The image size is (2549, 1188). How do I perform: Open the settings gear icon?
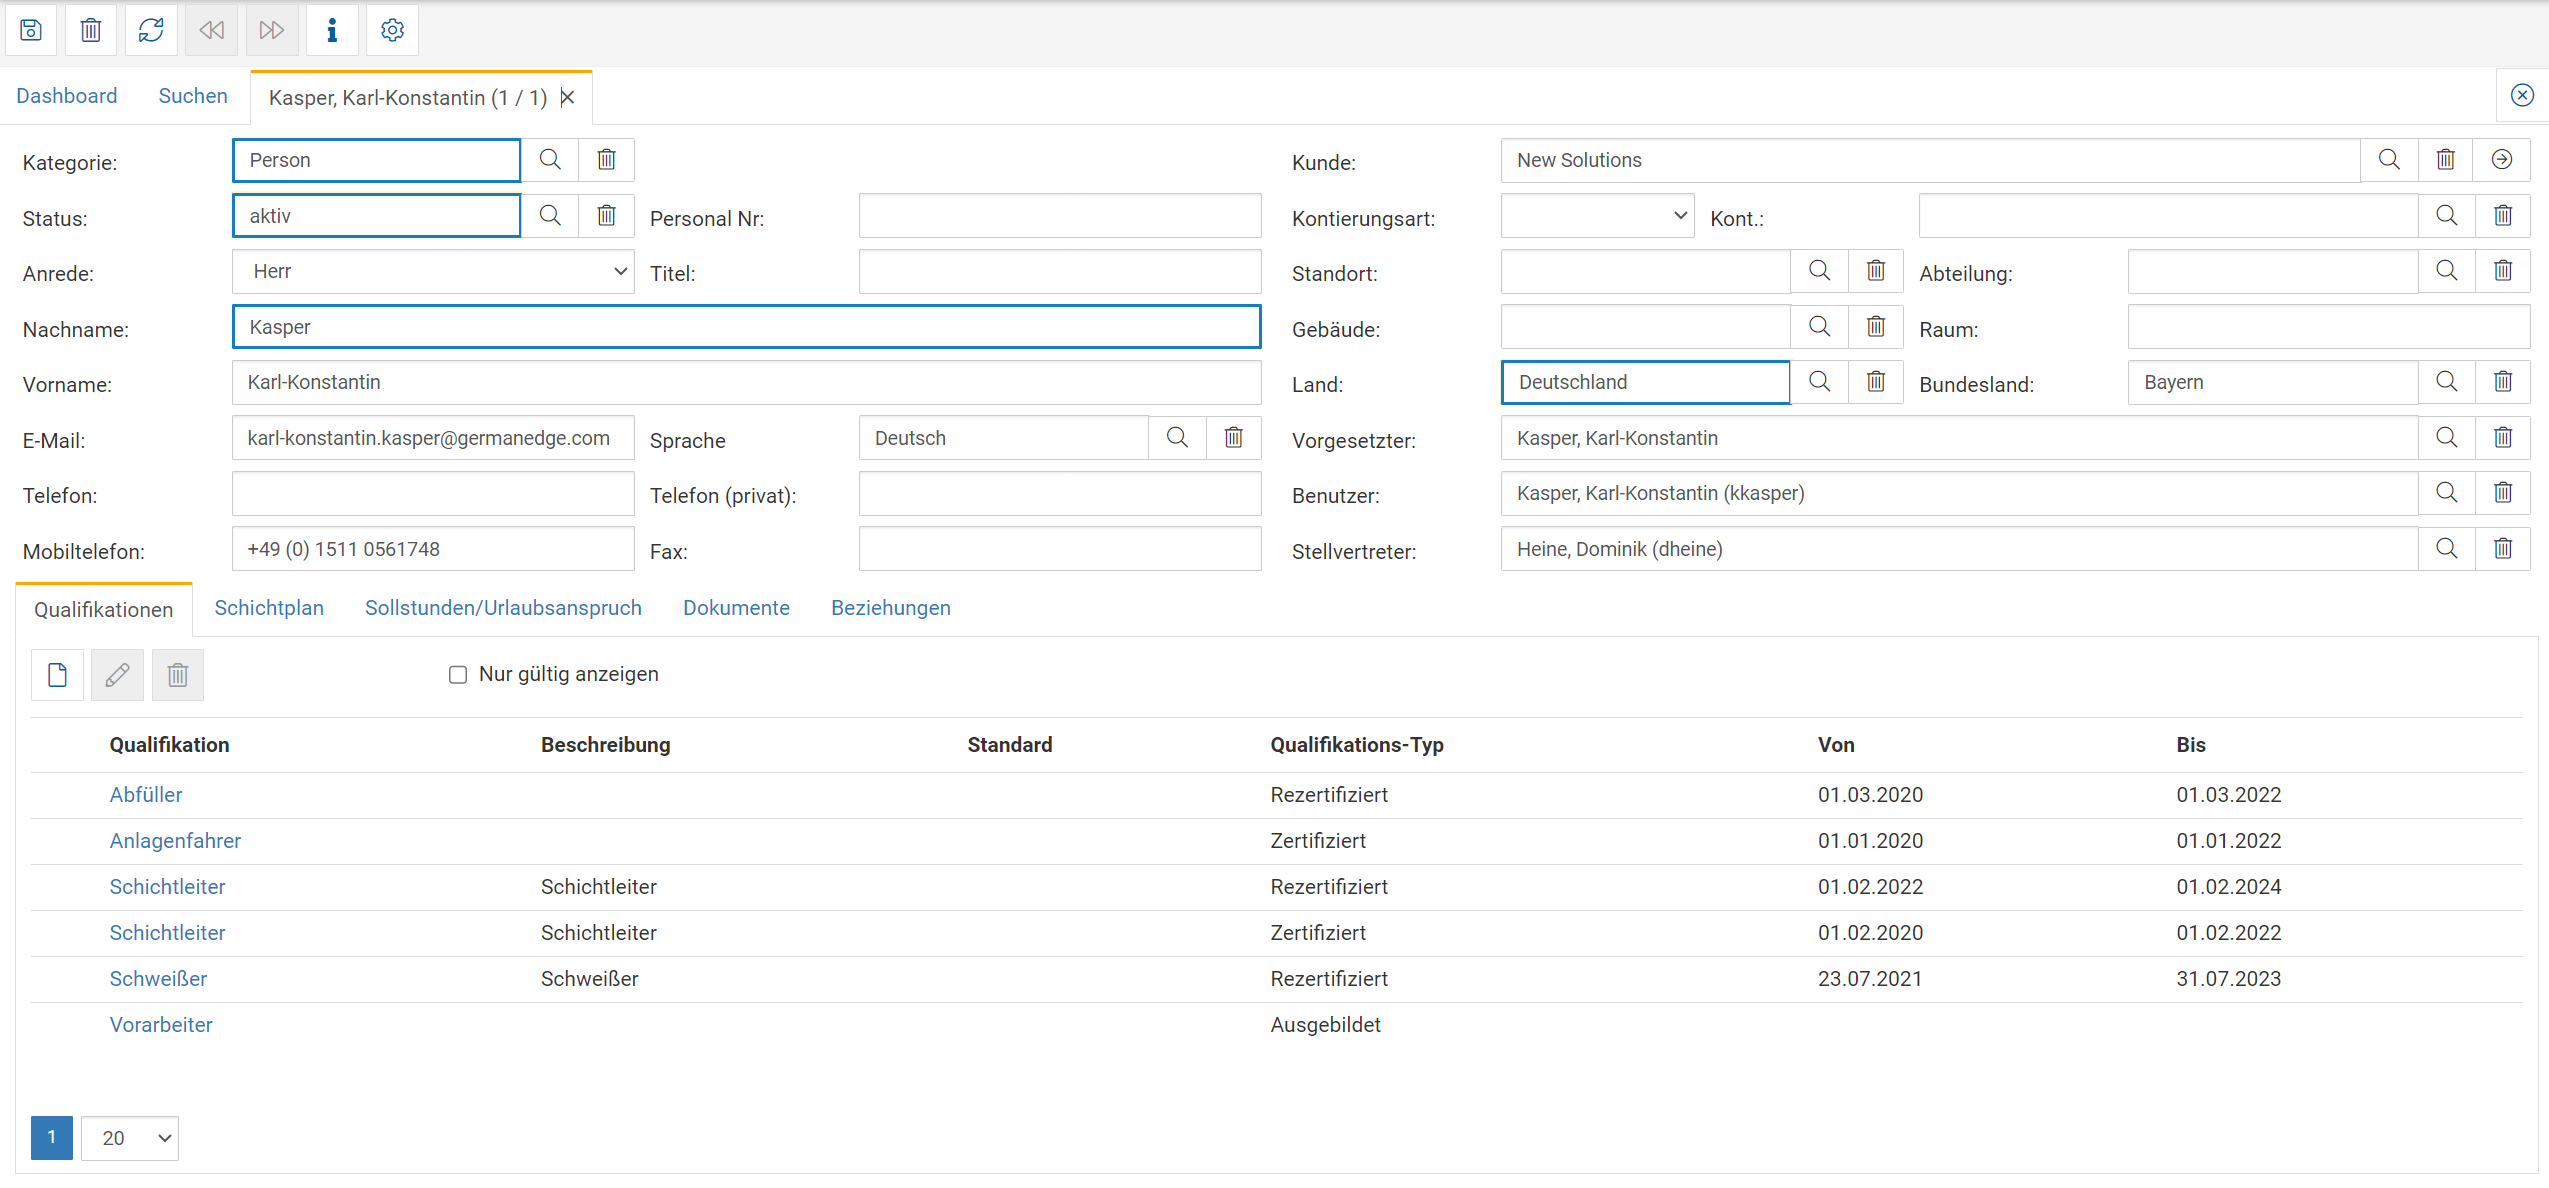click(x=392, y=30)
